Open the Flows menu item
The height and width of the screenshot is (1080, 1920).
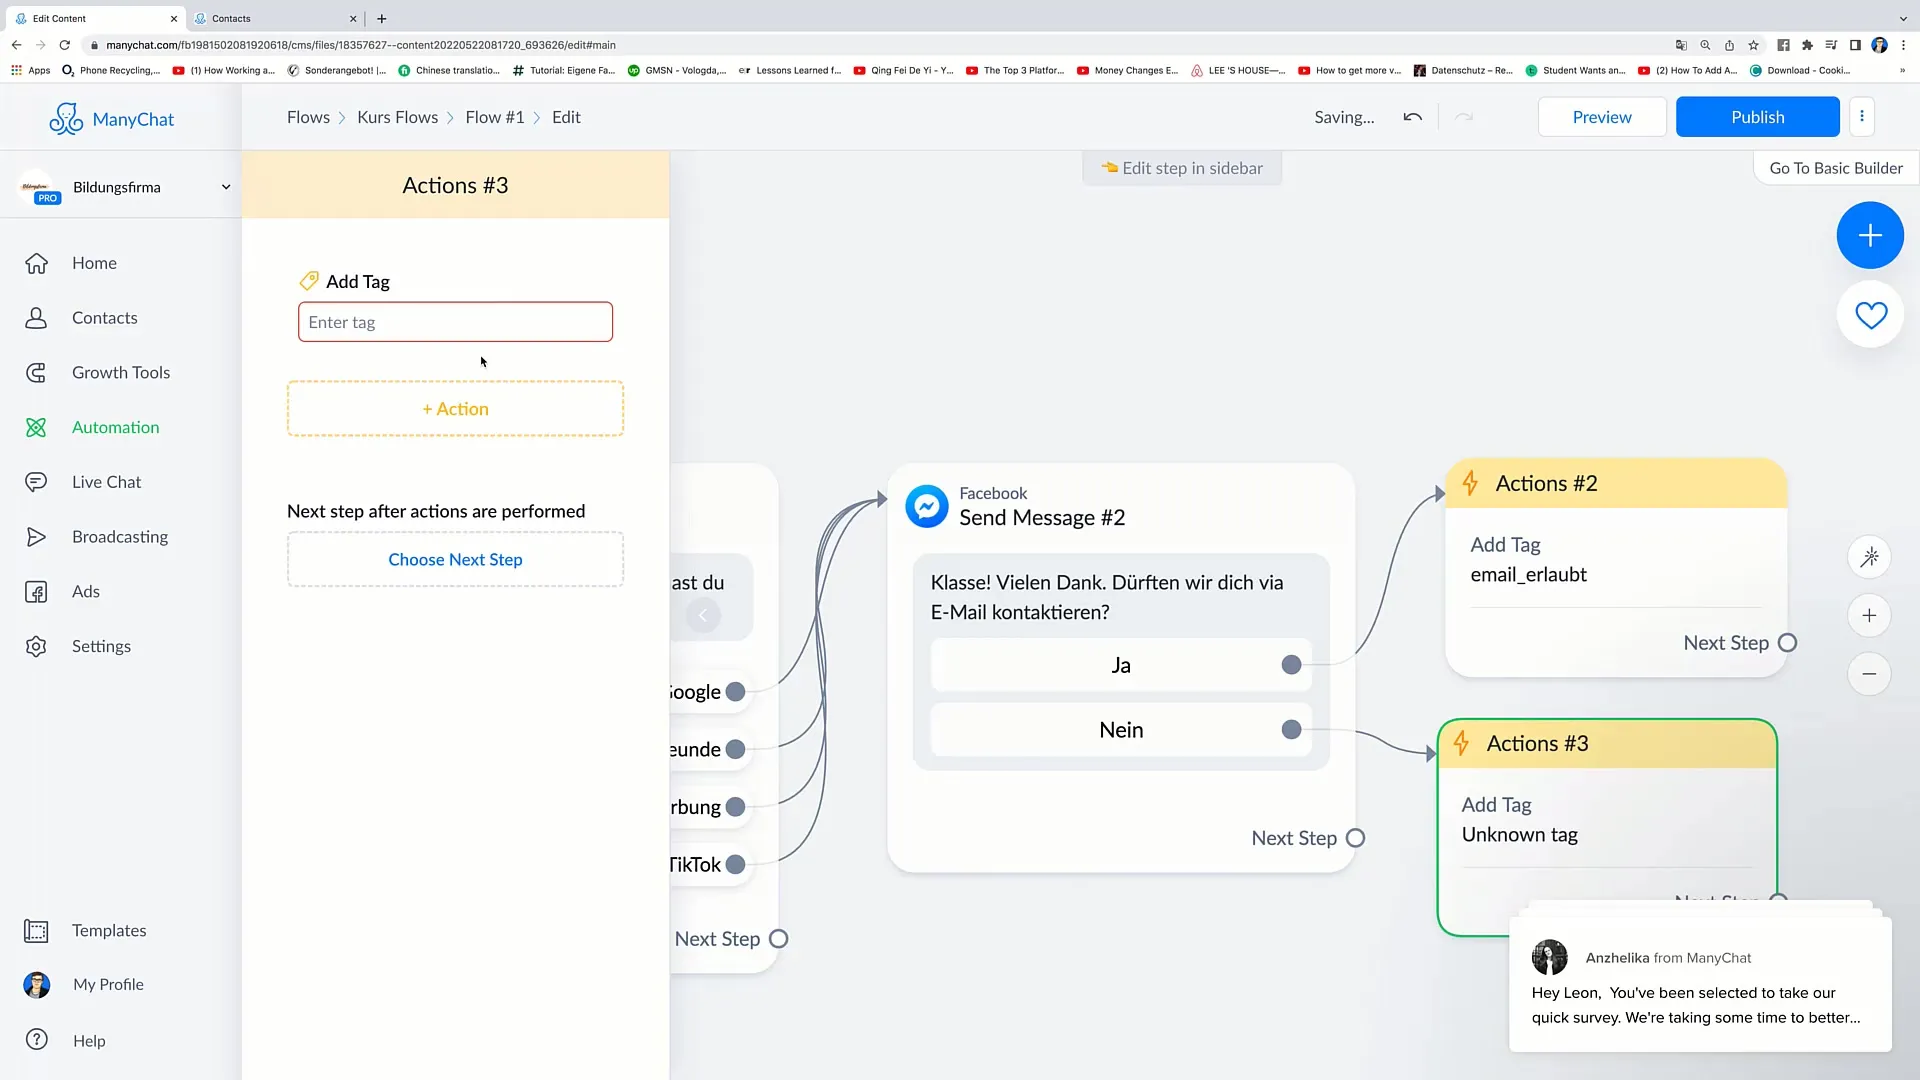point(309,117)
